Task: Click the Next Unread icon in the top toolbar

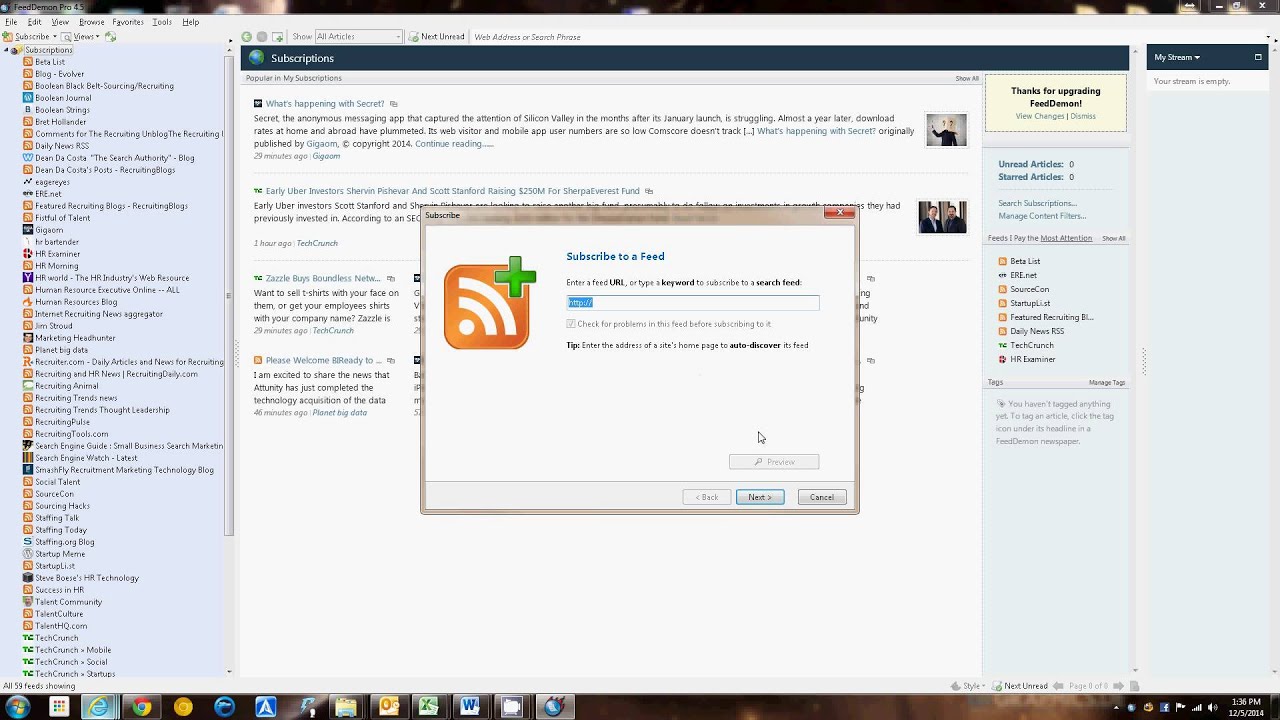Action: (x=412, y=37)
